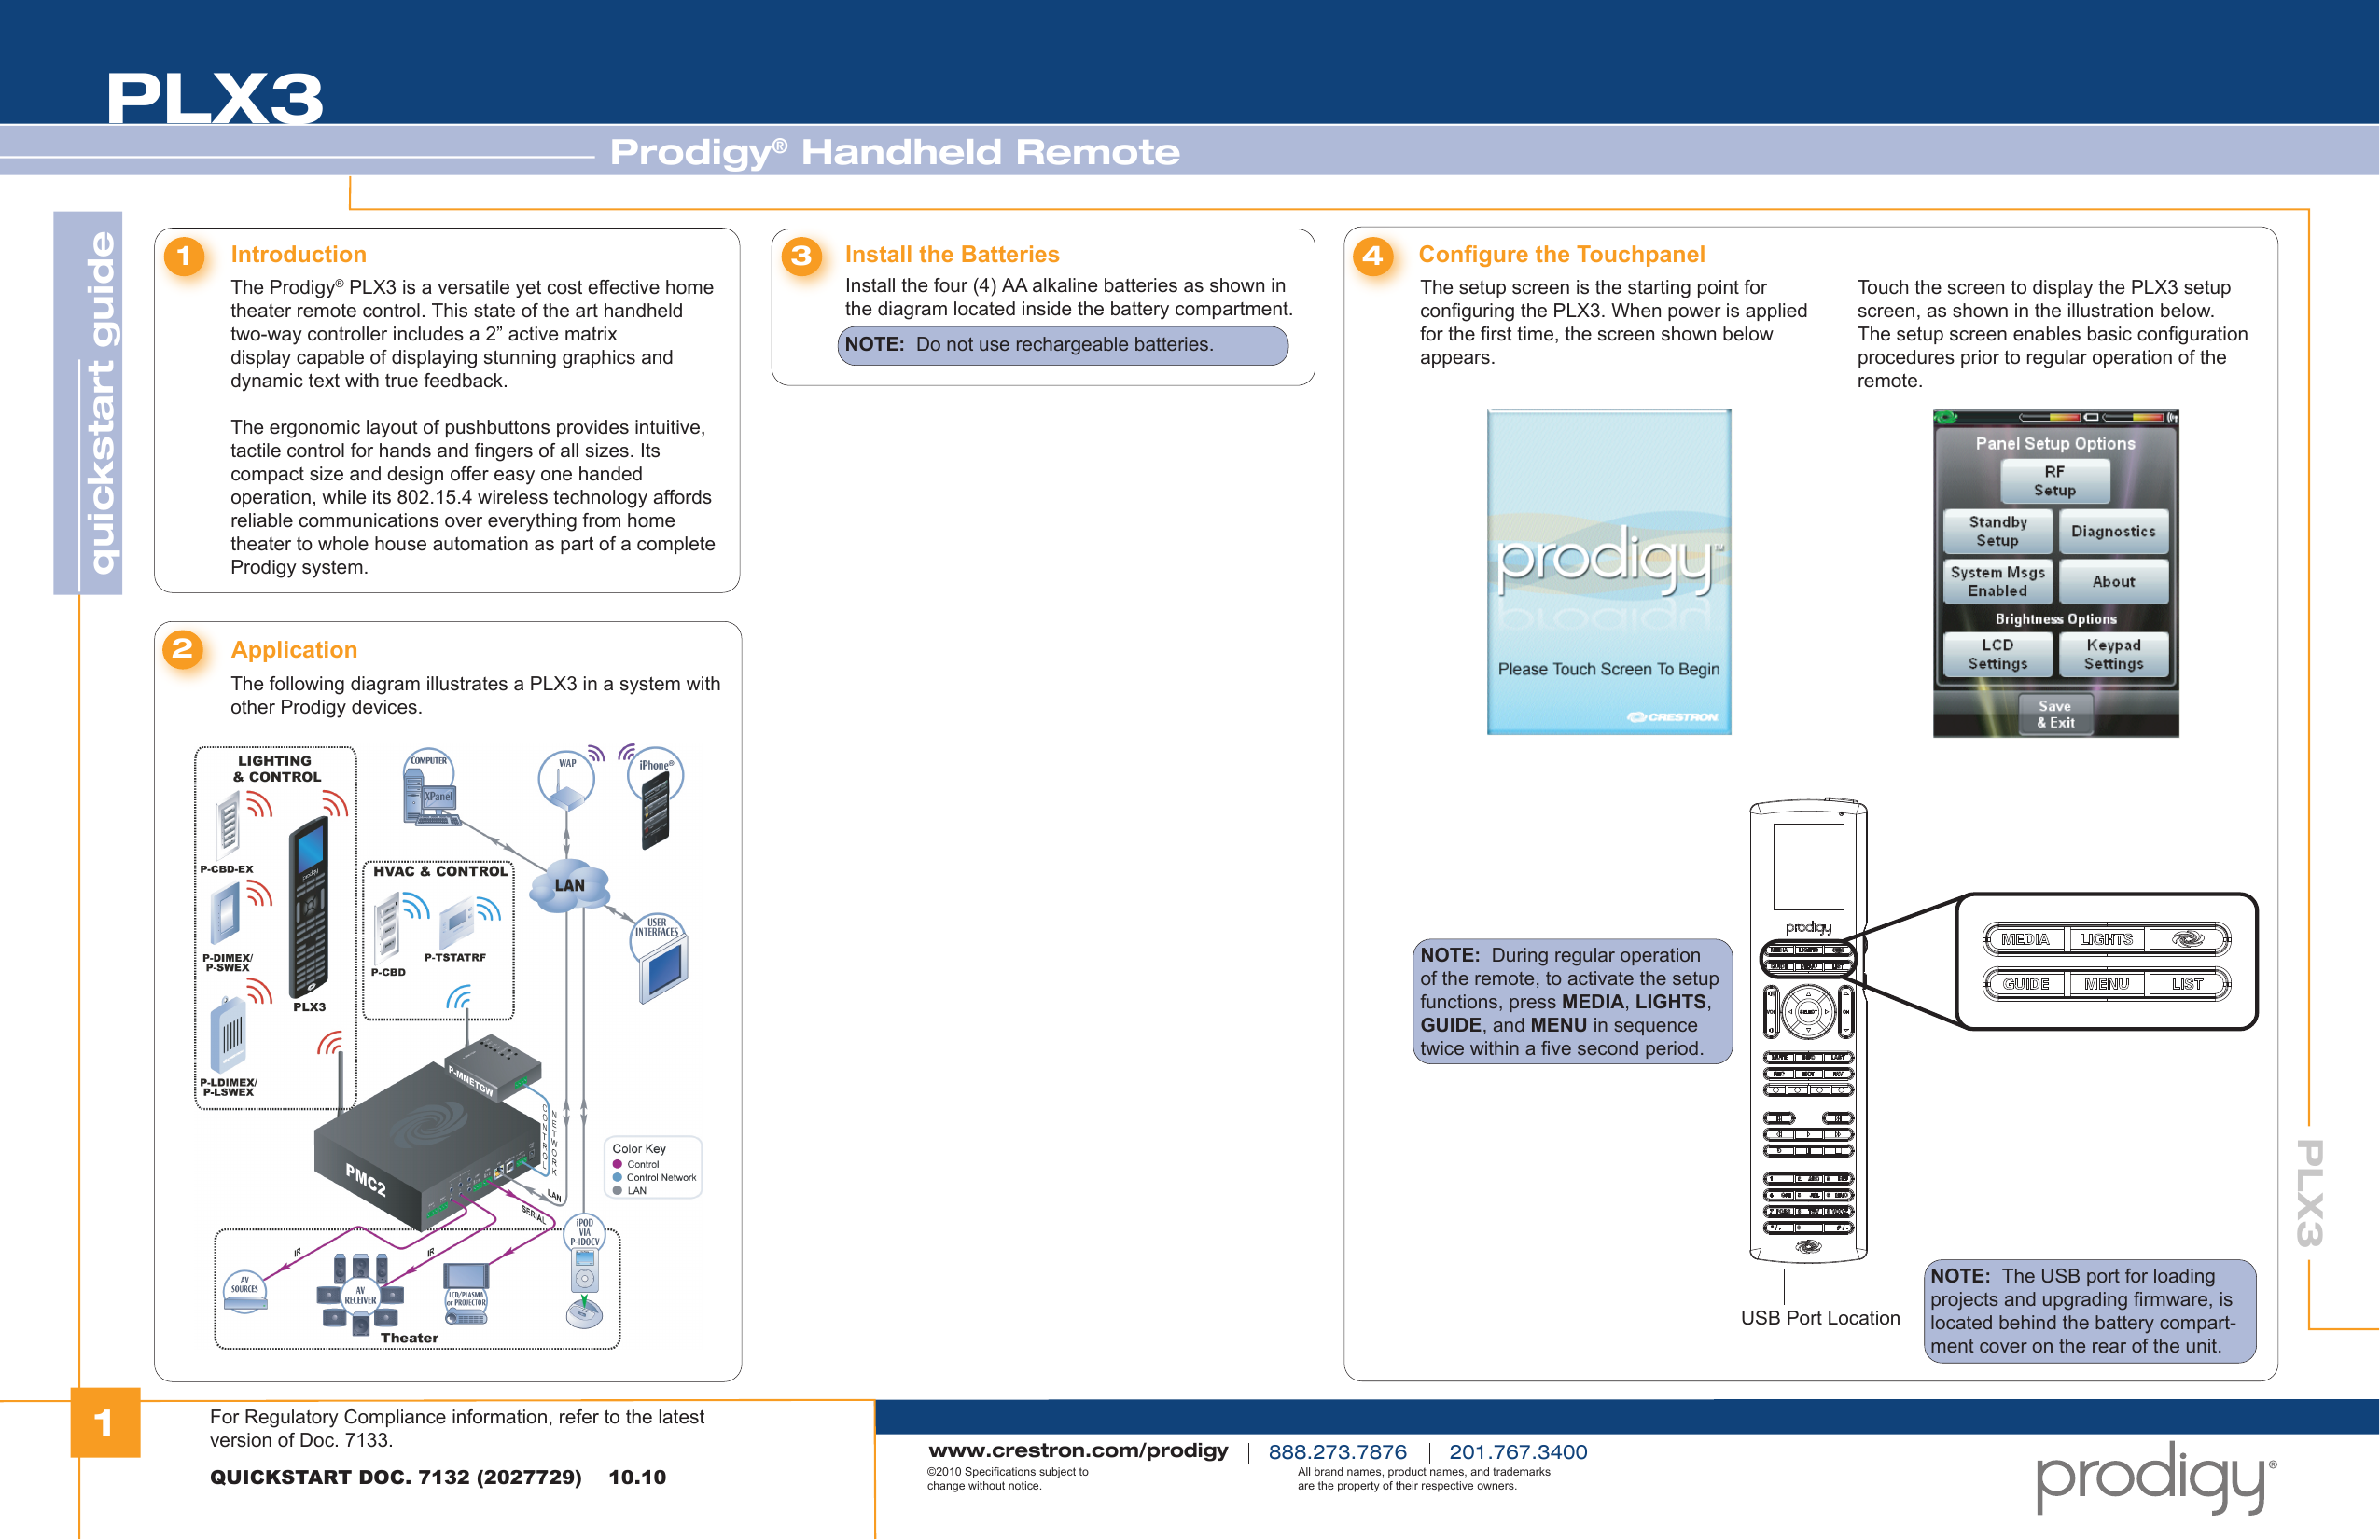Click the iPod via P-IDOCV icon
2380x1540 pixels.
pyautogui.click(x=584, y=1271)
